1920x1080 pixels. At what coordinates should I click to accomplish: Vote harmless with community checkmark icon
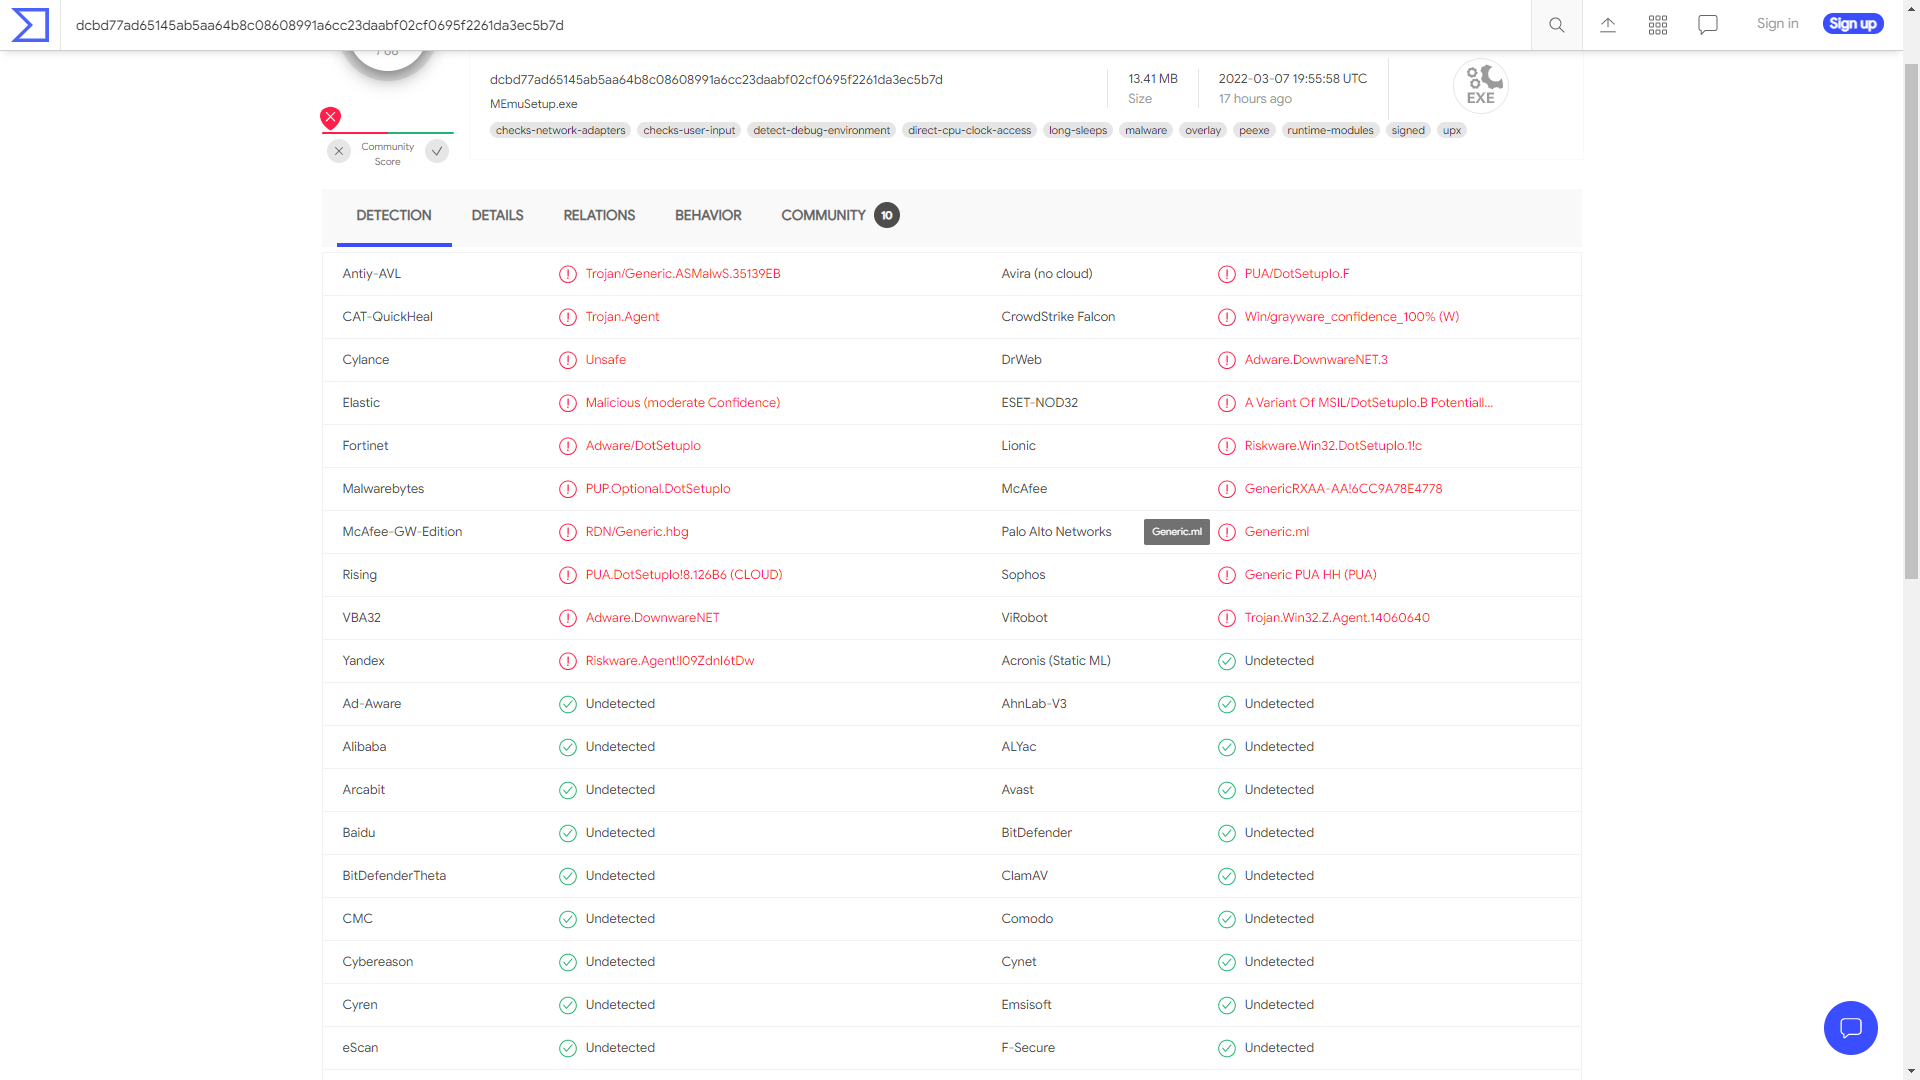(437, 151)
